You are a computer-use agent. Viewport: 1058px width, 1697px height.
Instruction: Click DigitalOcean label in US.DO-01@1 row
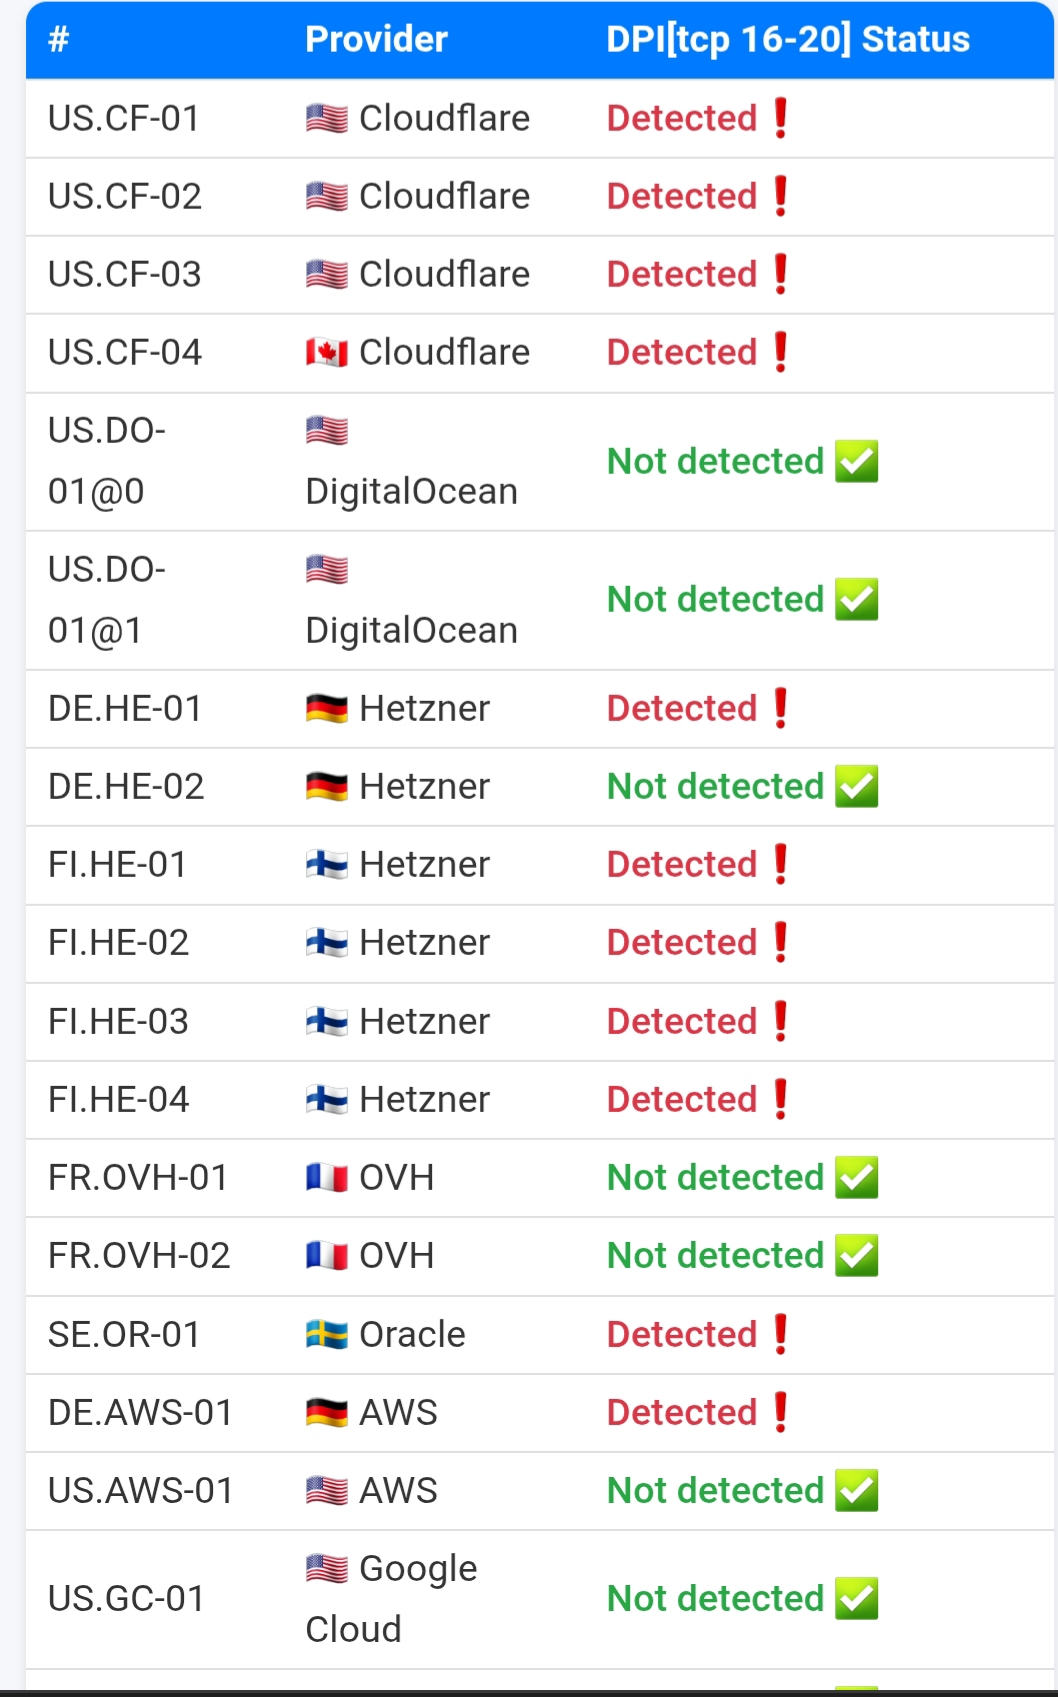(412, 630)
